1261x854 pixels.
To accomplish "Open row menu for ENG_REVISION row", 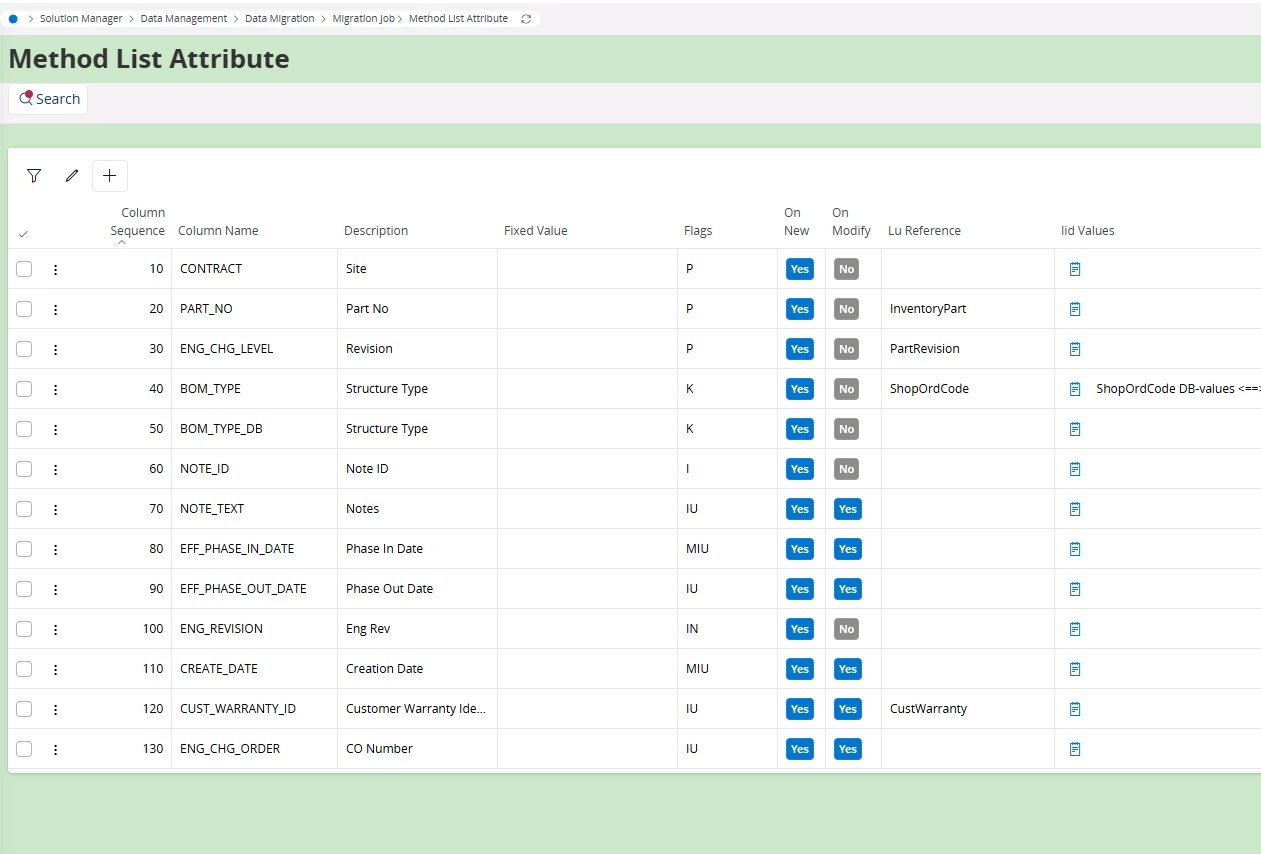I will 55,629.
